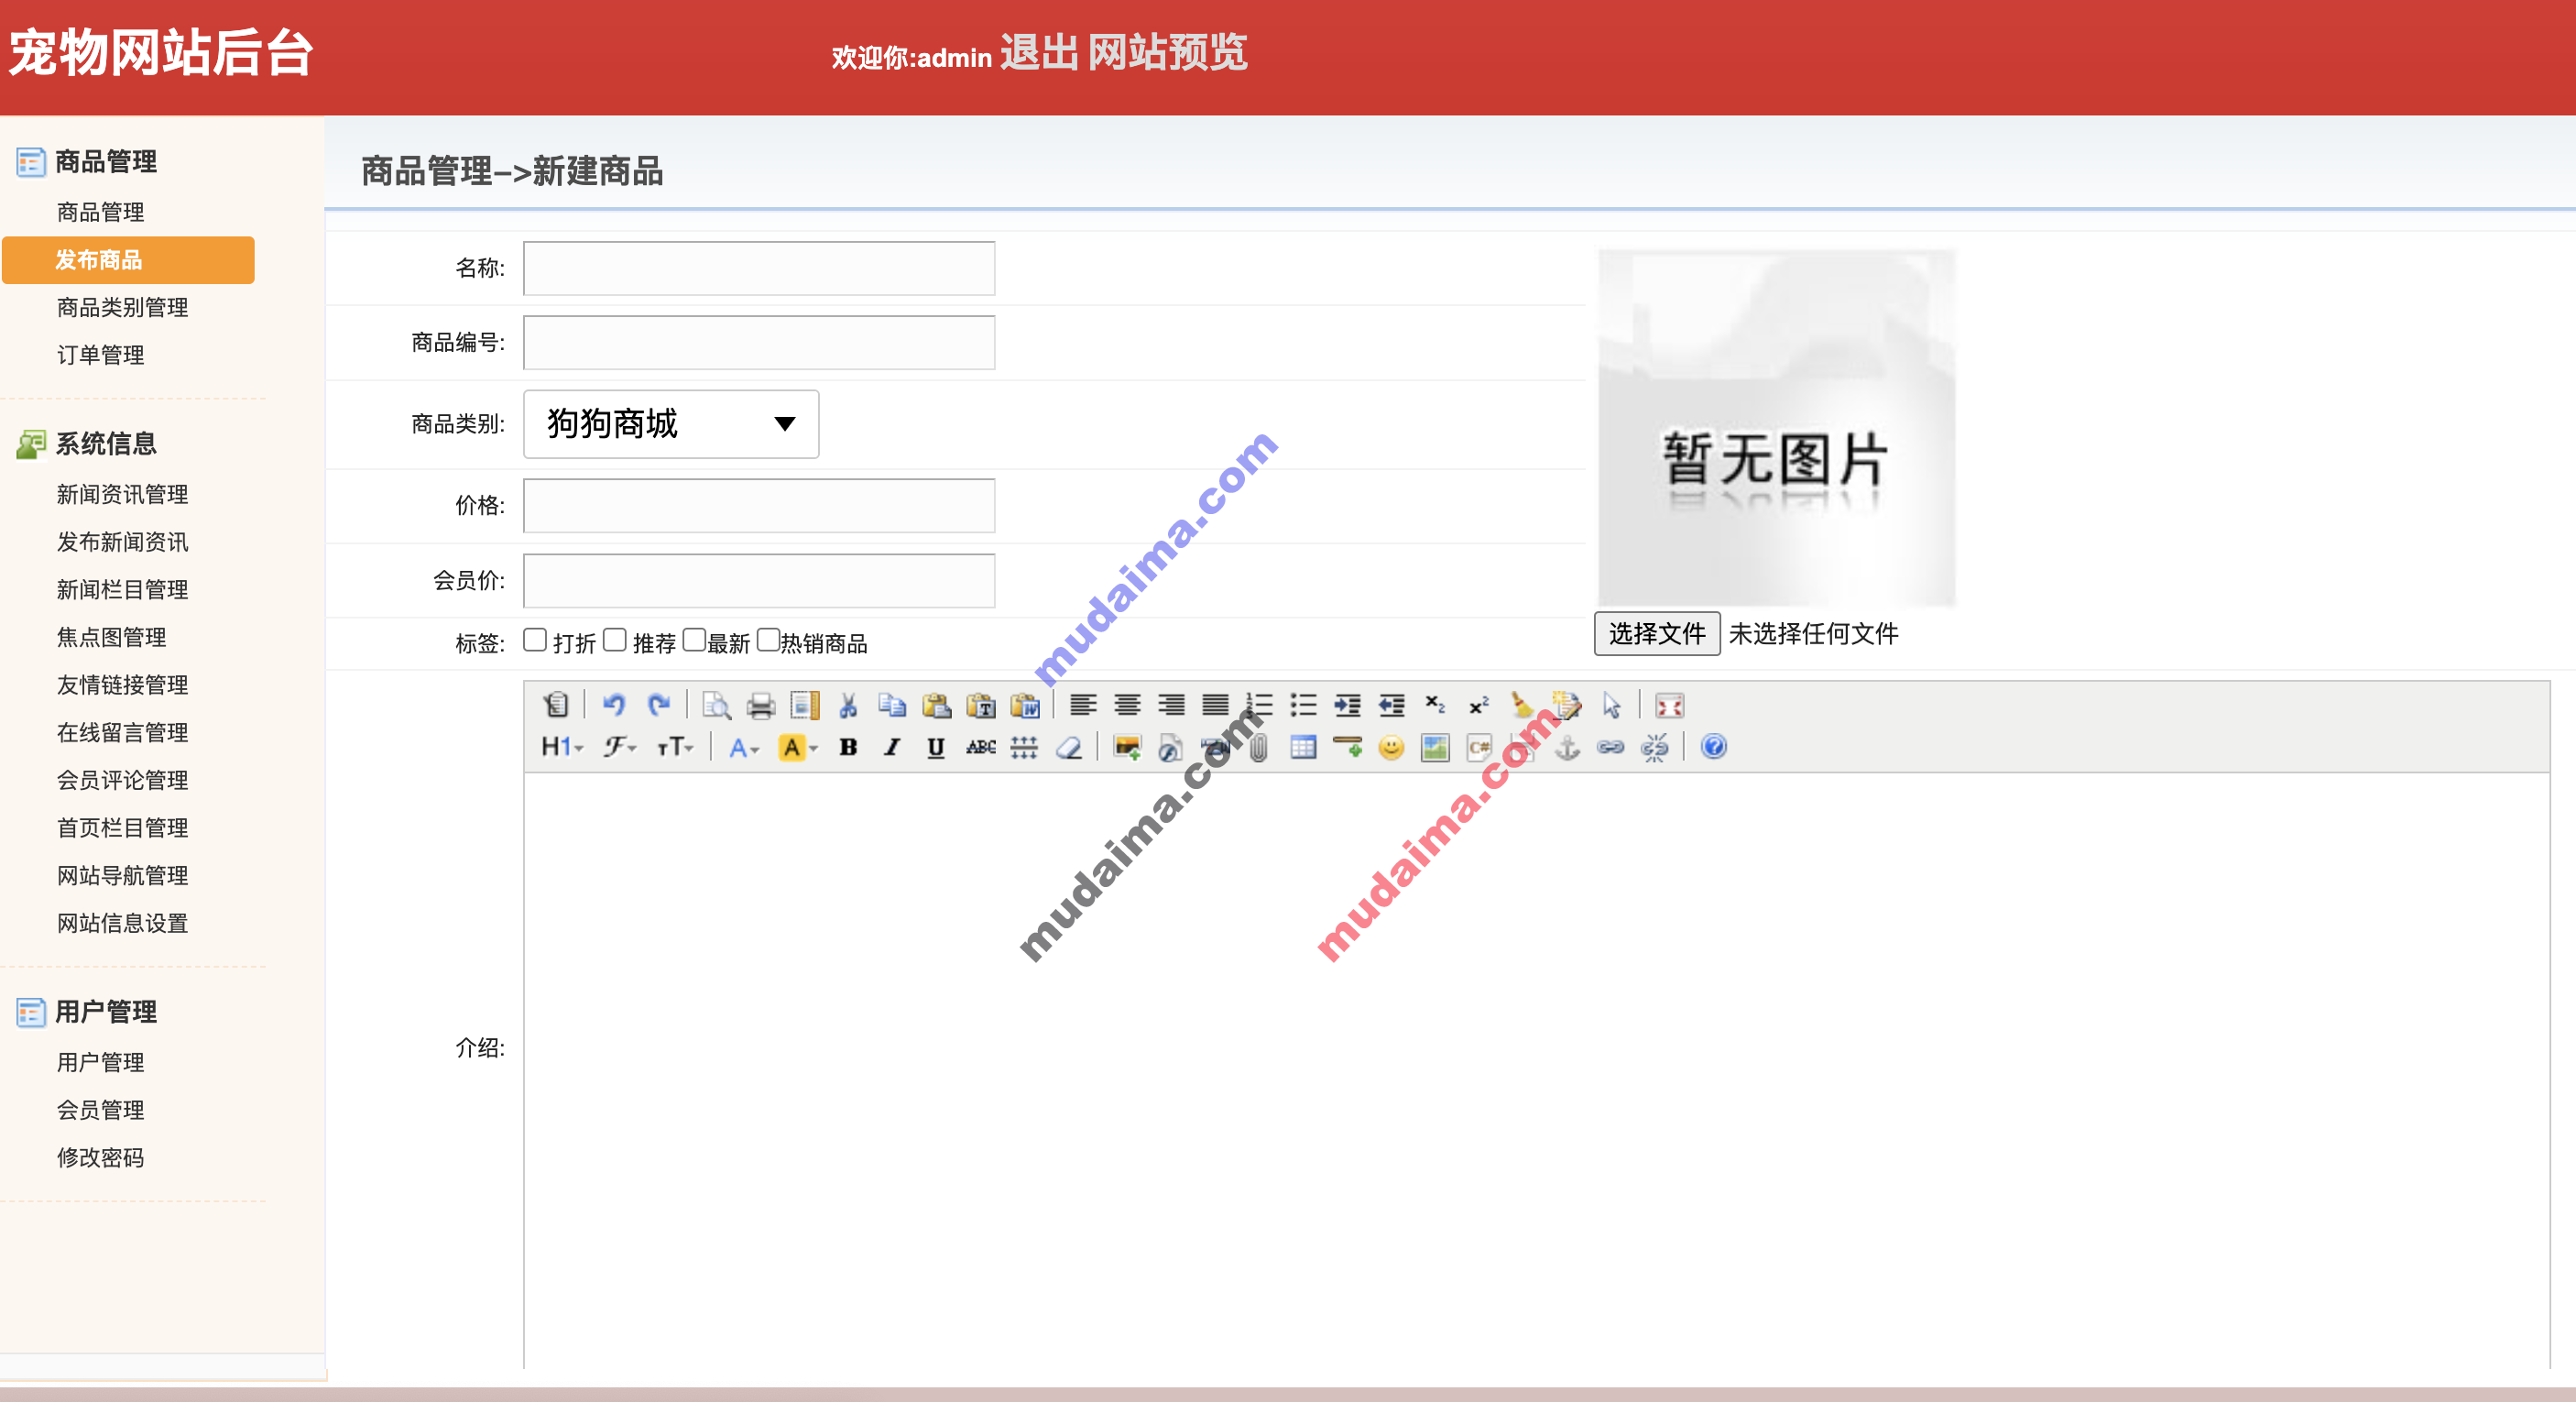Italicize text in the editor
The height and width of the screenshot is (1402, 2576).
(x=892, y=747)
